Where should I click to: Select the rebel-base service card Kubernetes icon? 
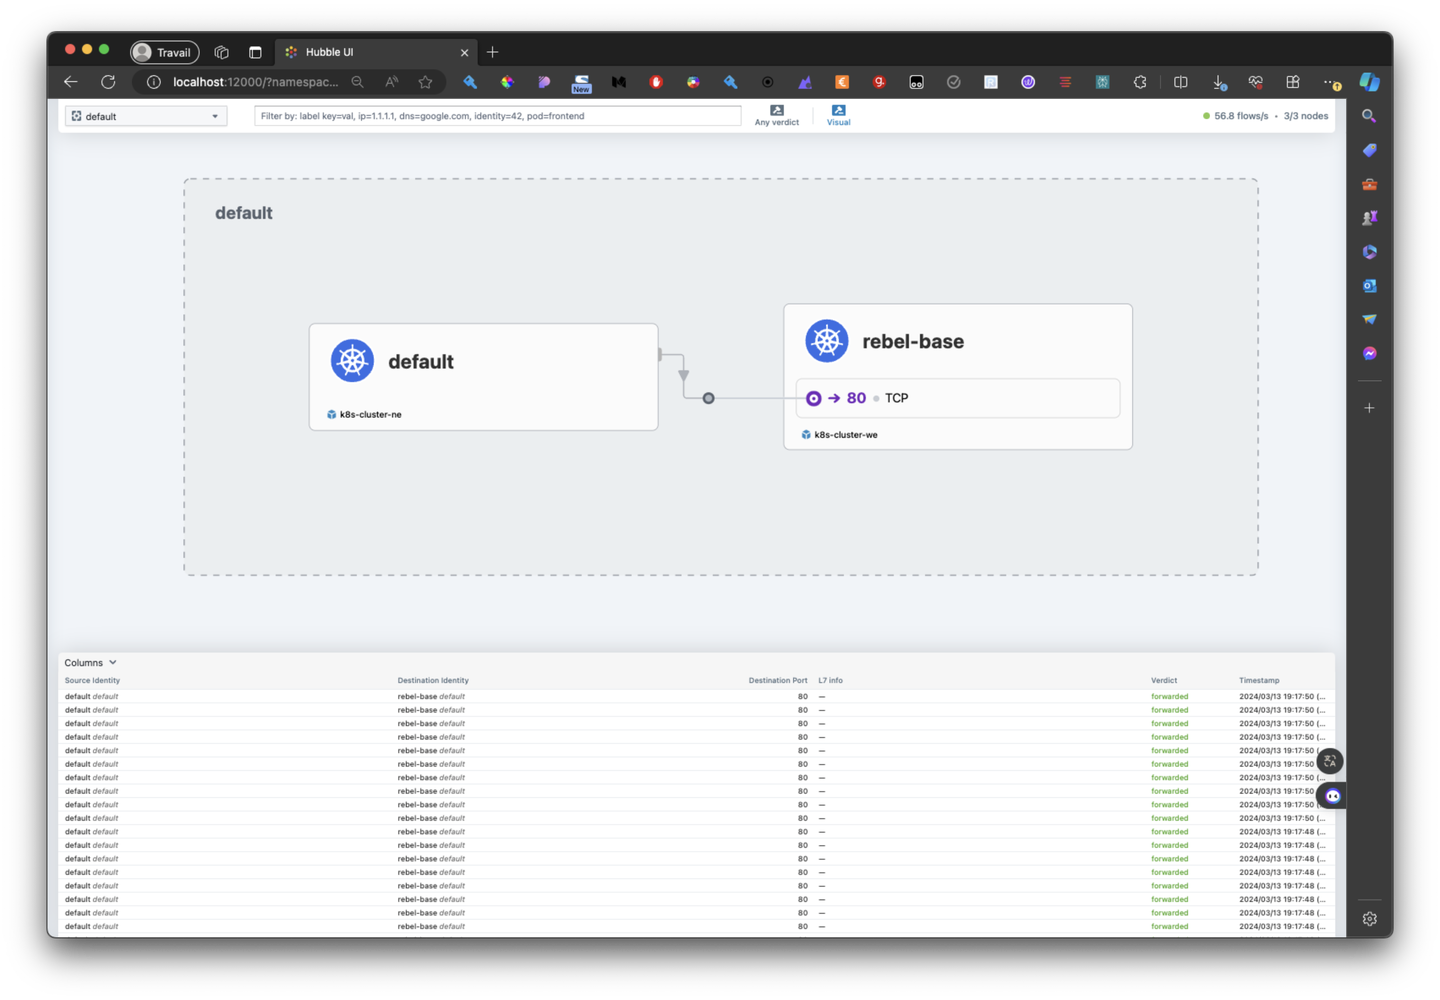pos(826,341)
